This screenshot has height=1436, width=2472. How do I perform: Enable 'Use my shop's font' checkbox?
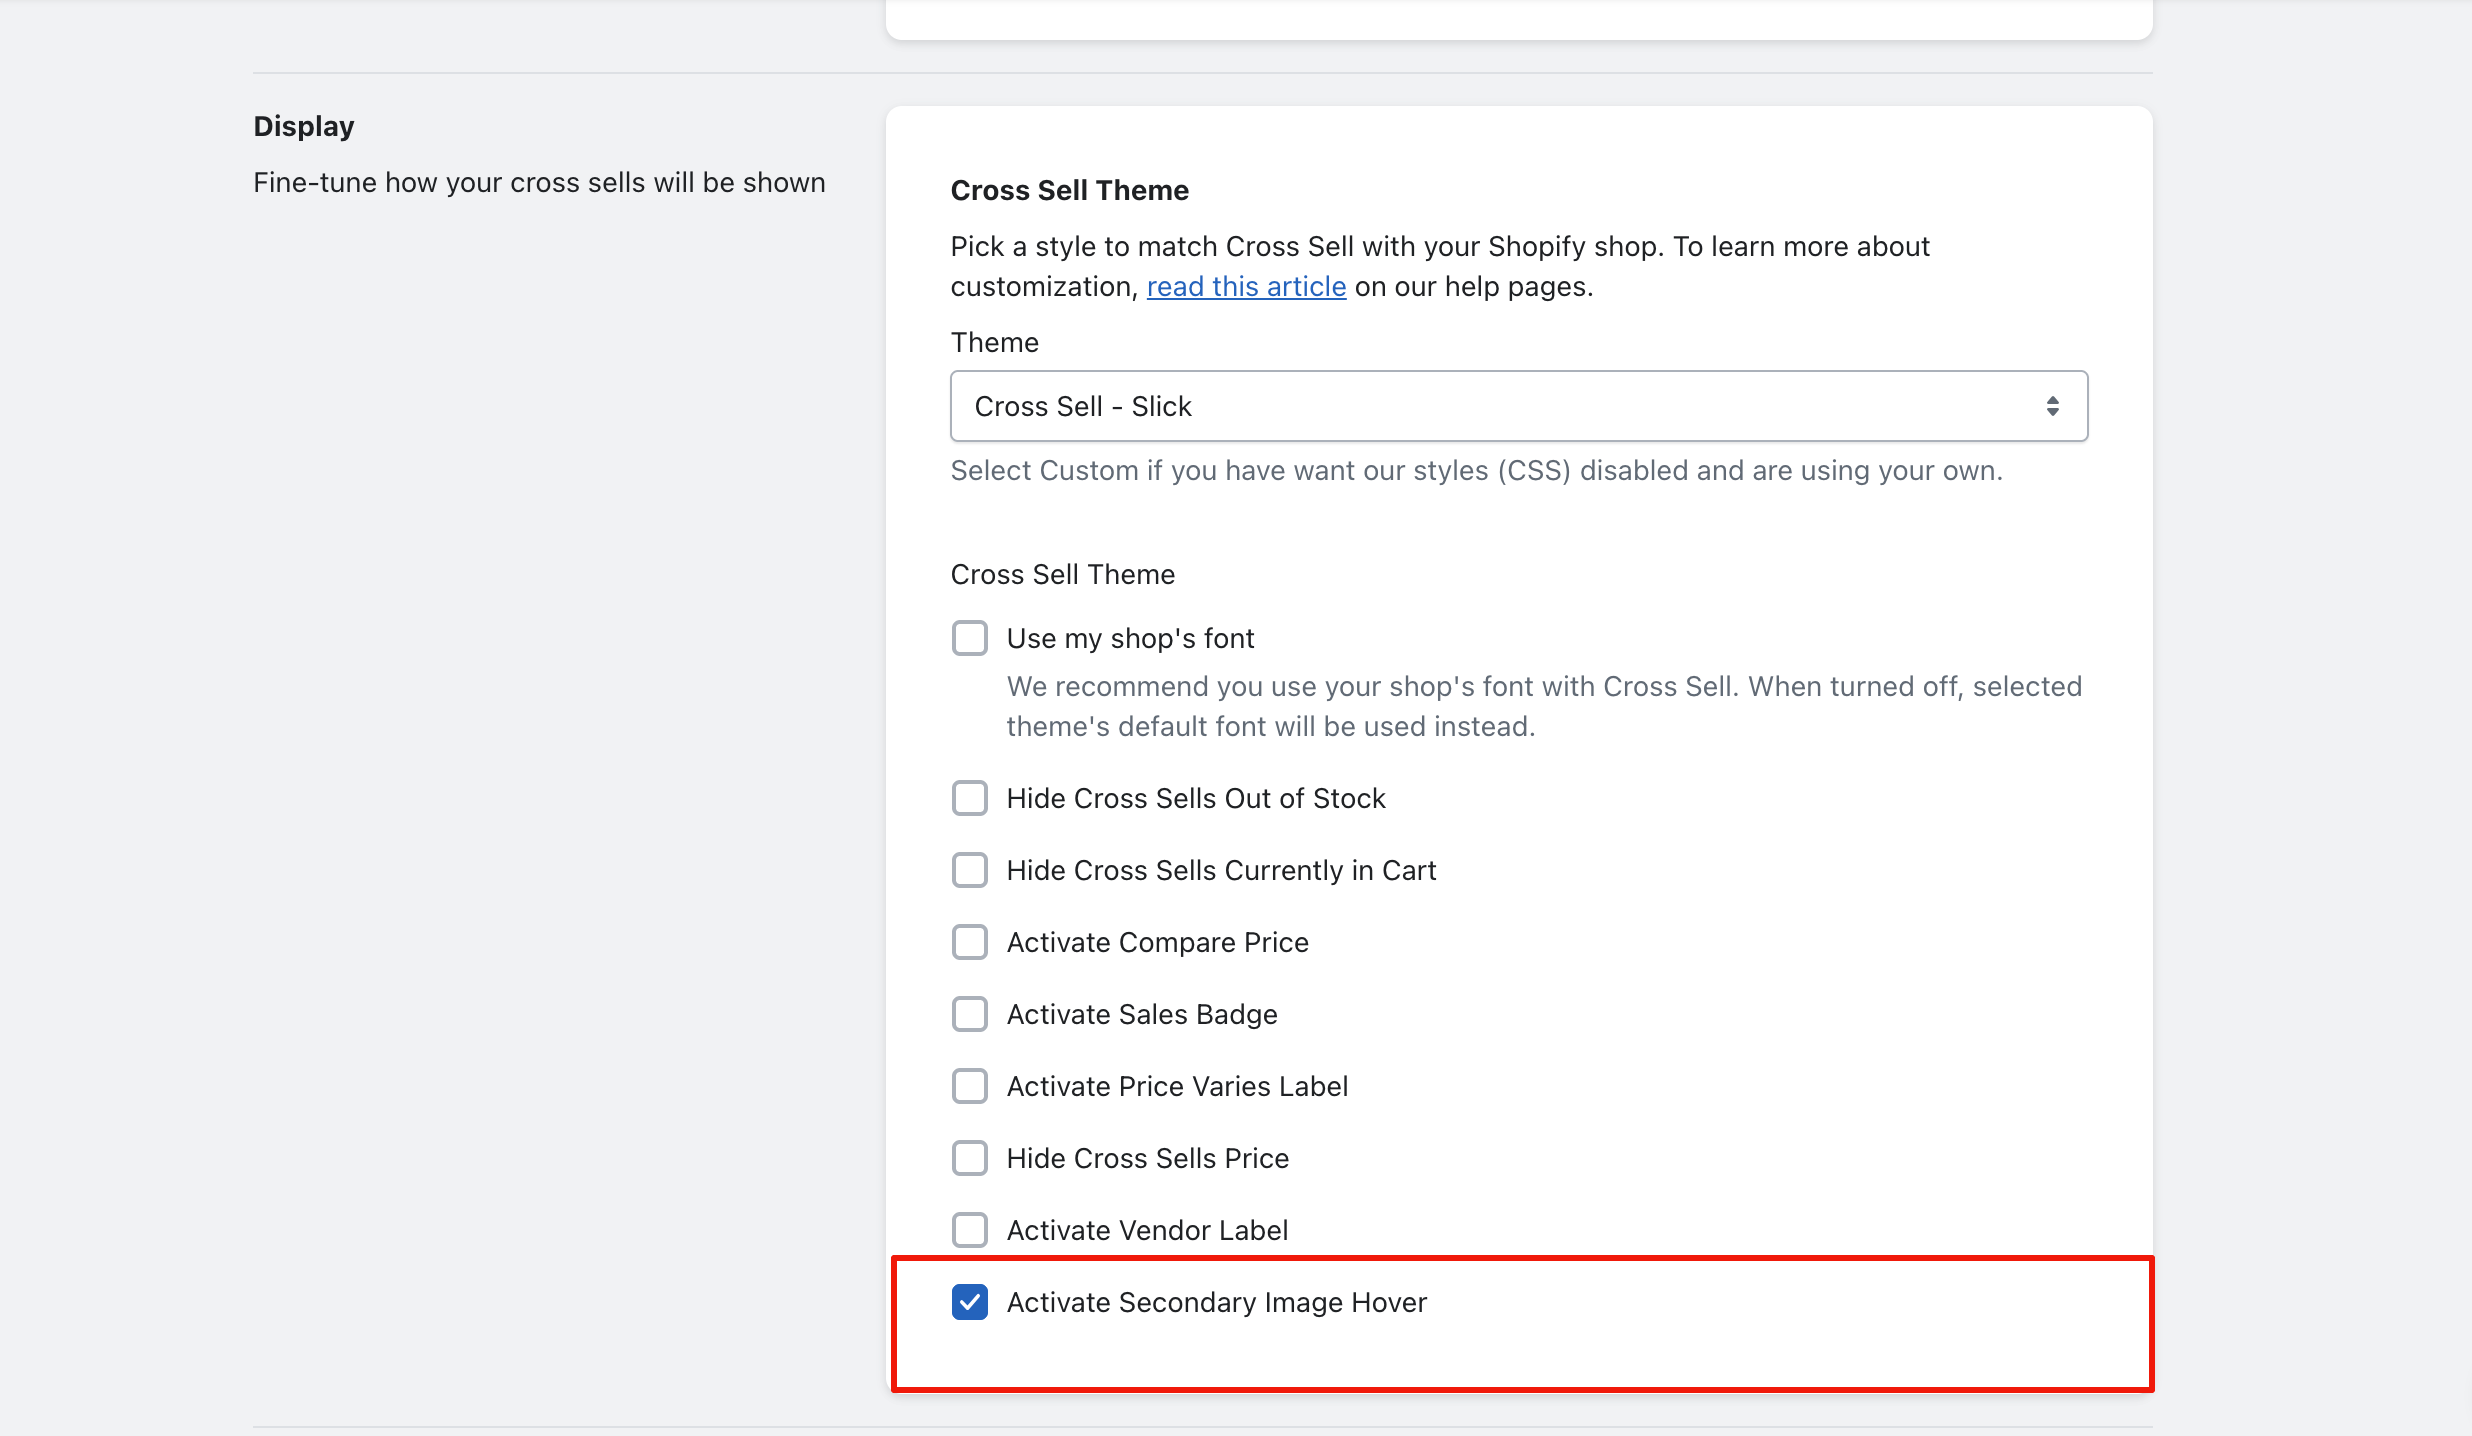[969, 638]
